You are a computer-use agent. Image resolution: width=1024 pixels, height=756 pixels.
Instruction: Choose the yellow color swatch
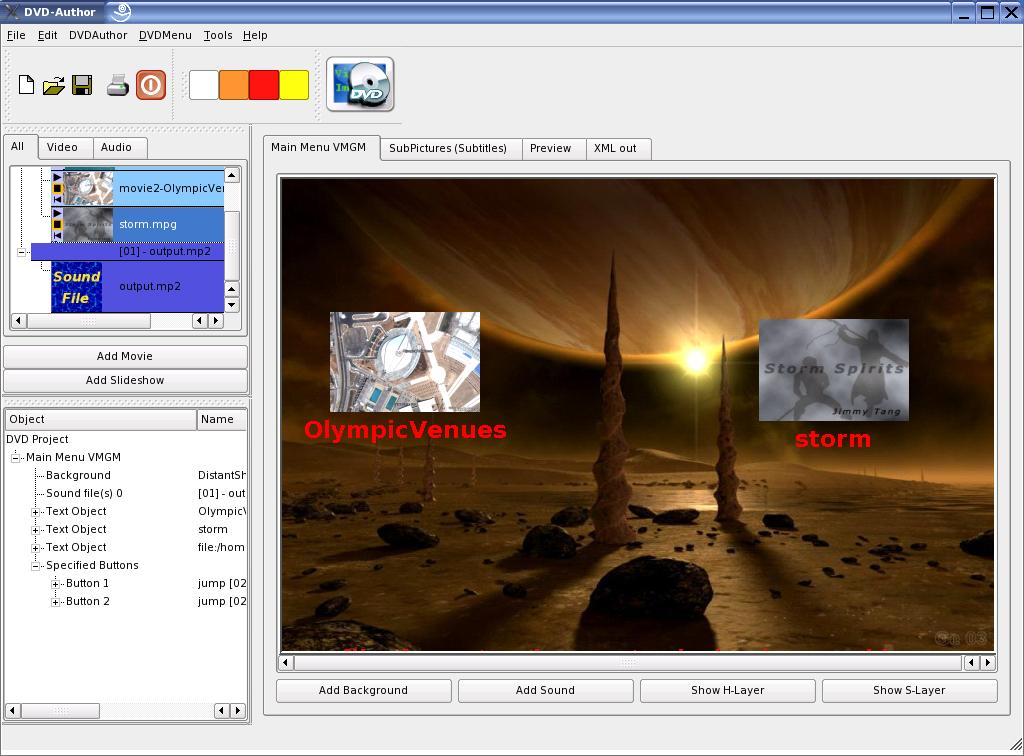(294, 86)
